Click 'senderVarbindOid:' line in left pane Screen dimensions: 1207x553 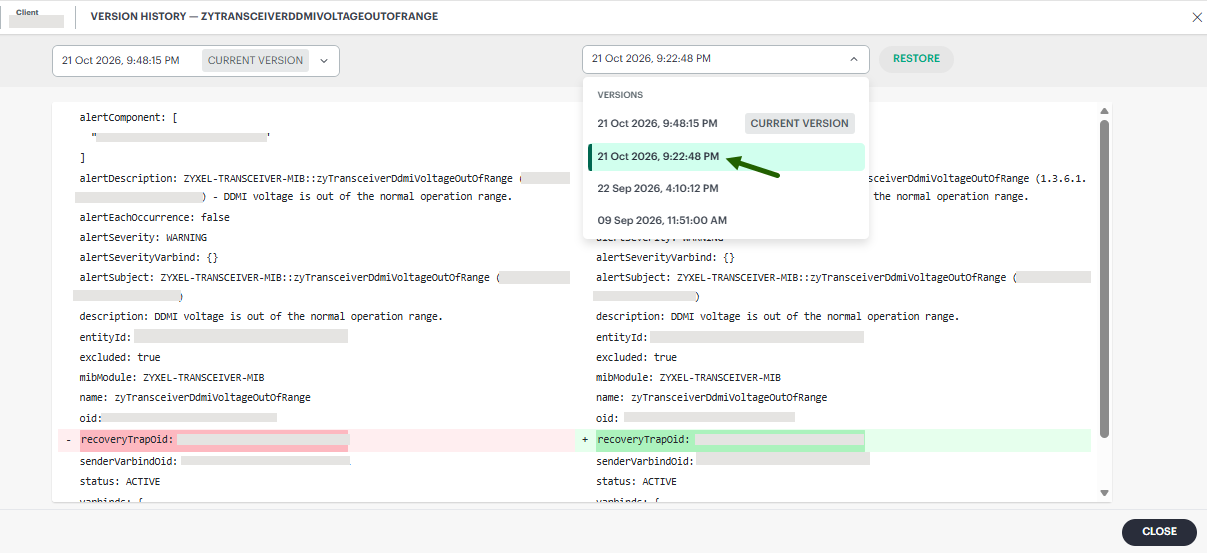215,462
